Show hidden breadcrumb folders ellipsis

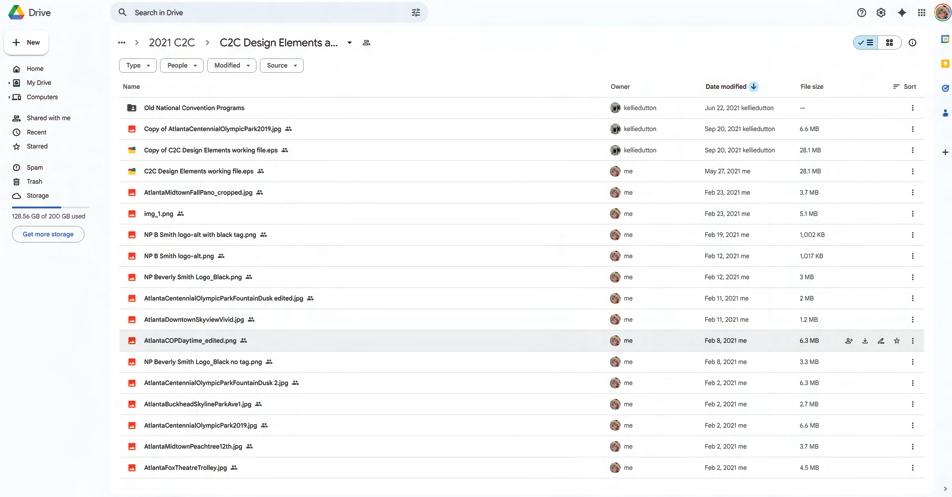[x=122, y=42]
